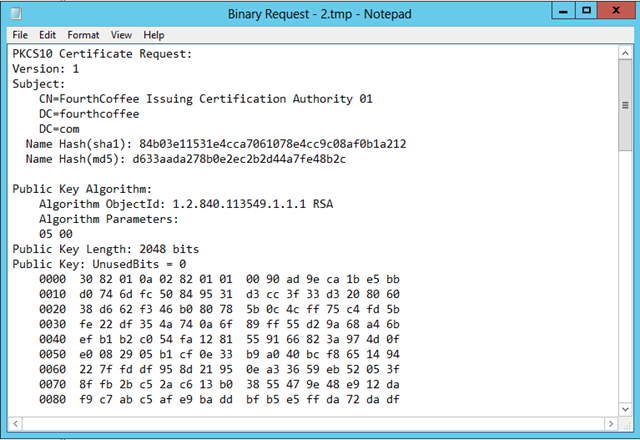Open the File menu
640x440 pixels.
[x=20, y=35]
